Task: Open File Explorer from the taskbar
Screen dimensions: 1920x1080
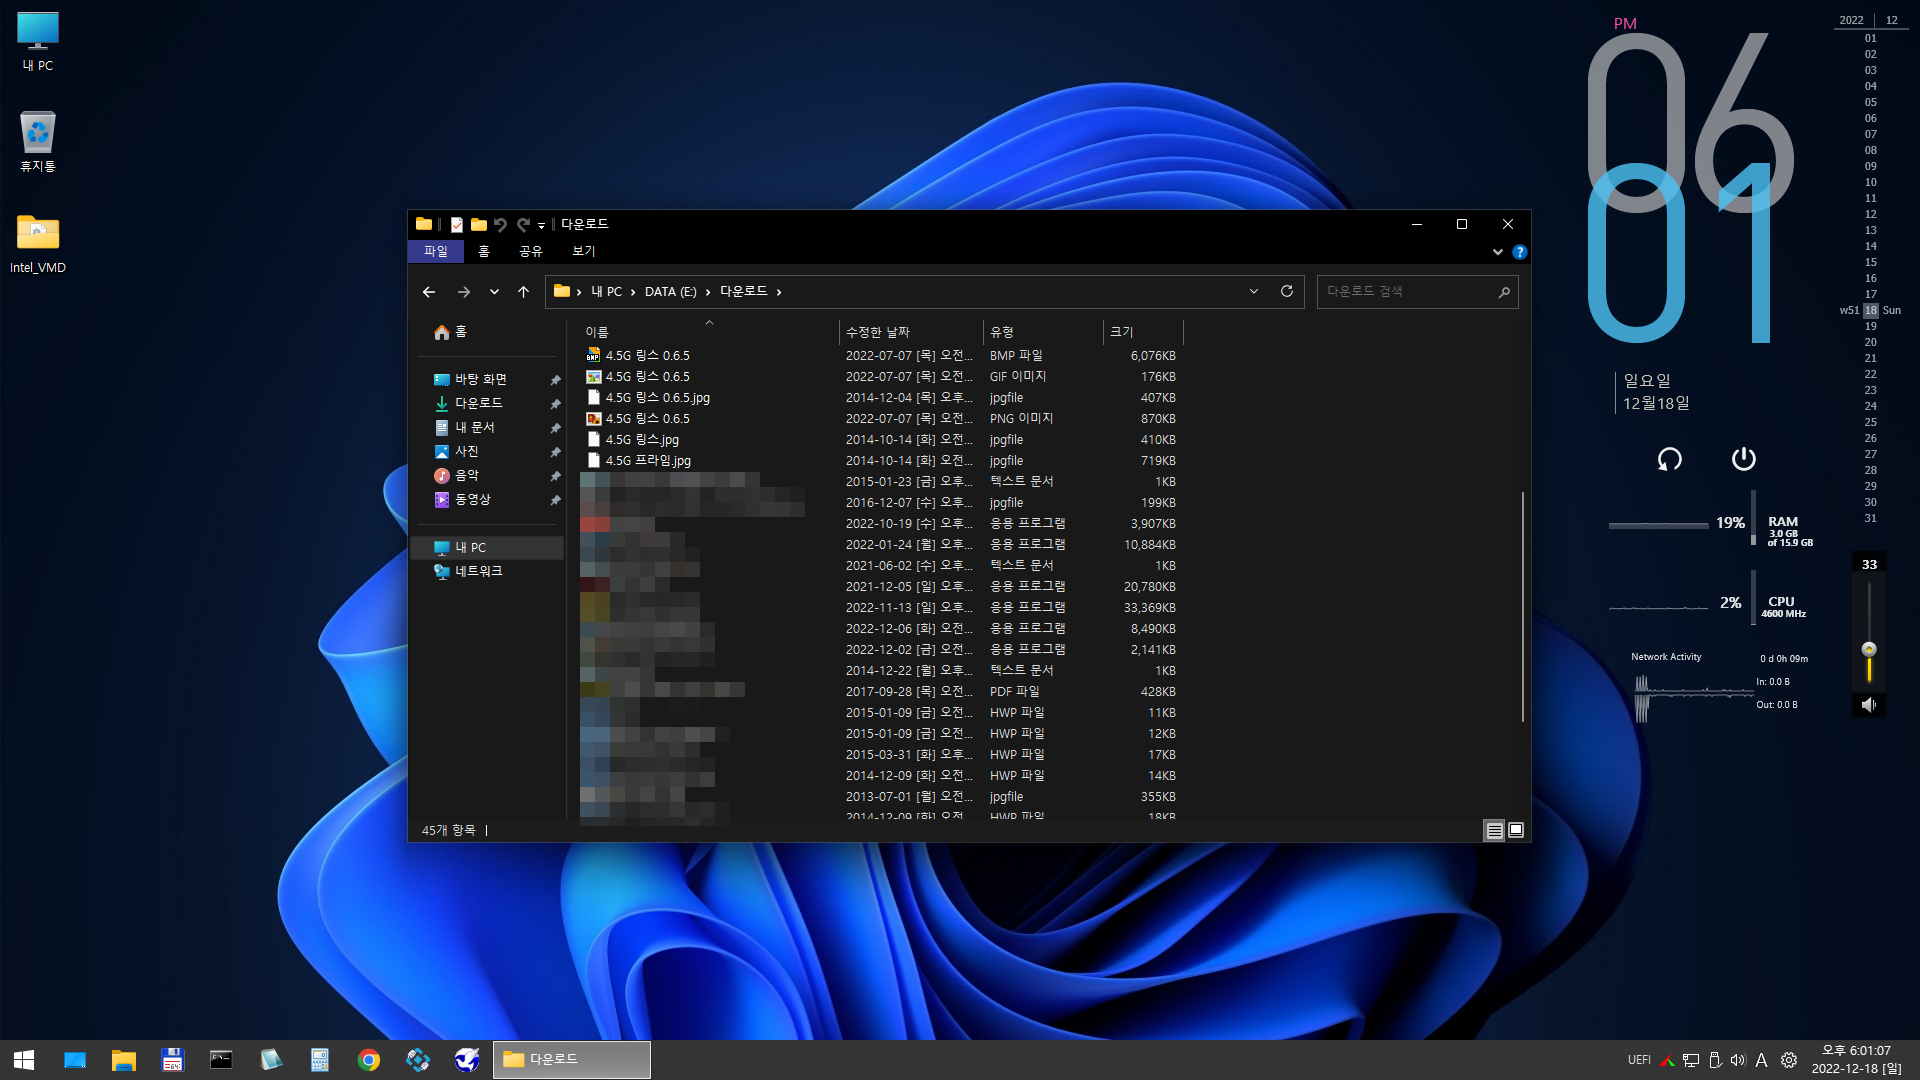Action: click(x=123, y=1060)
